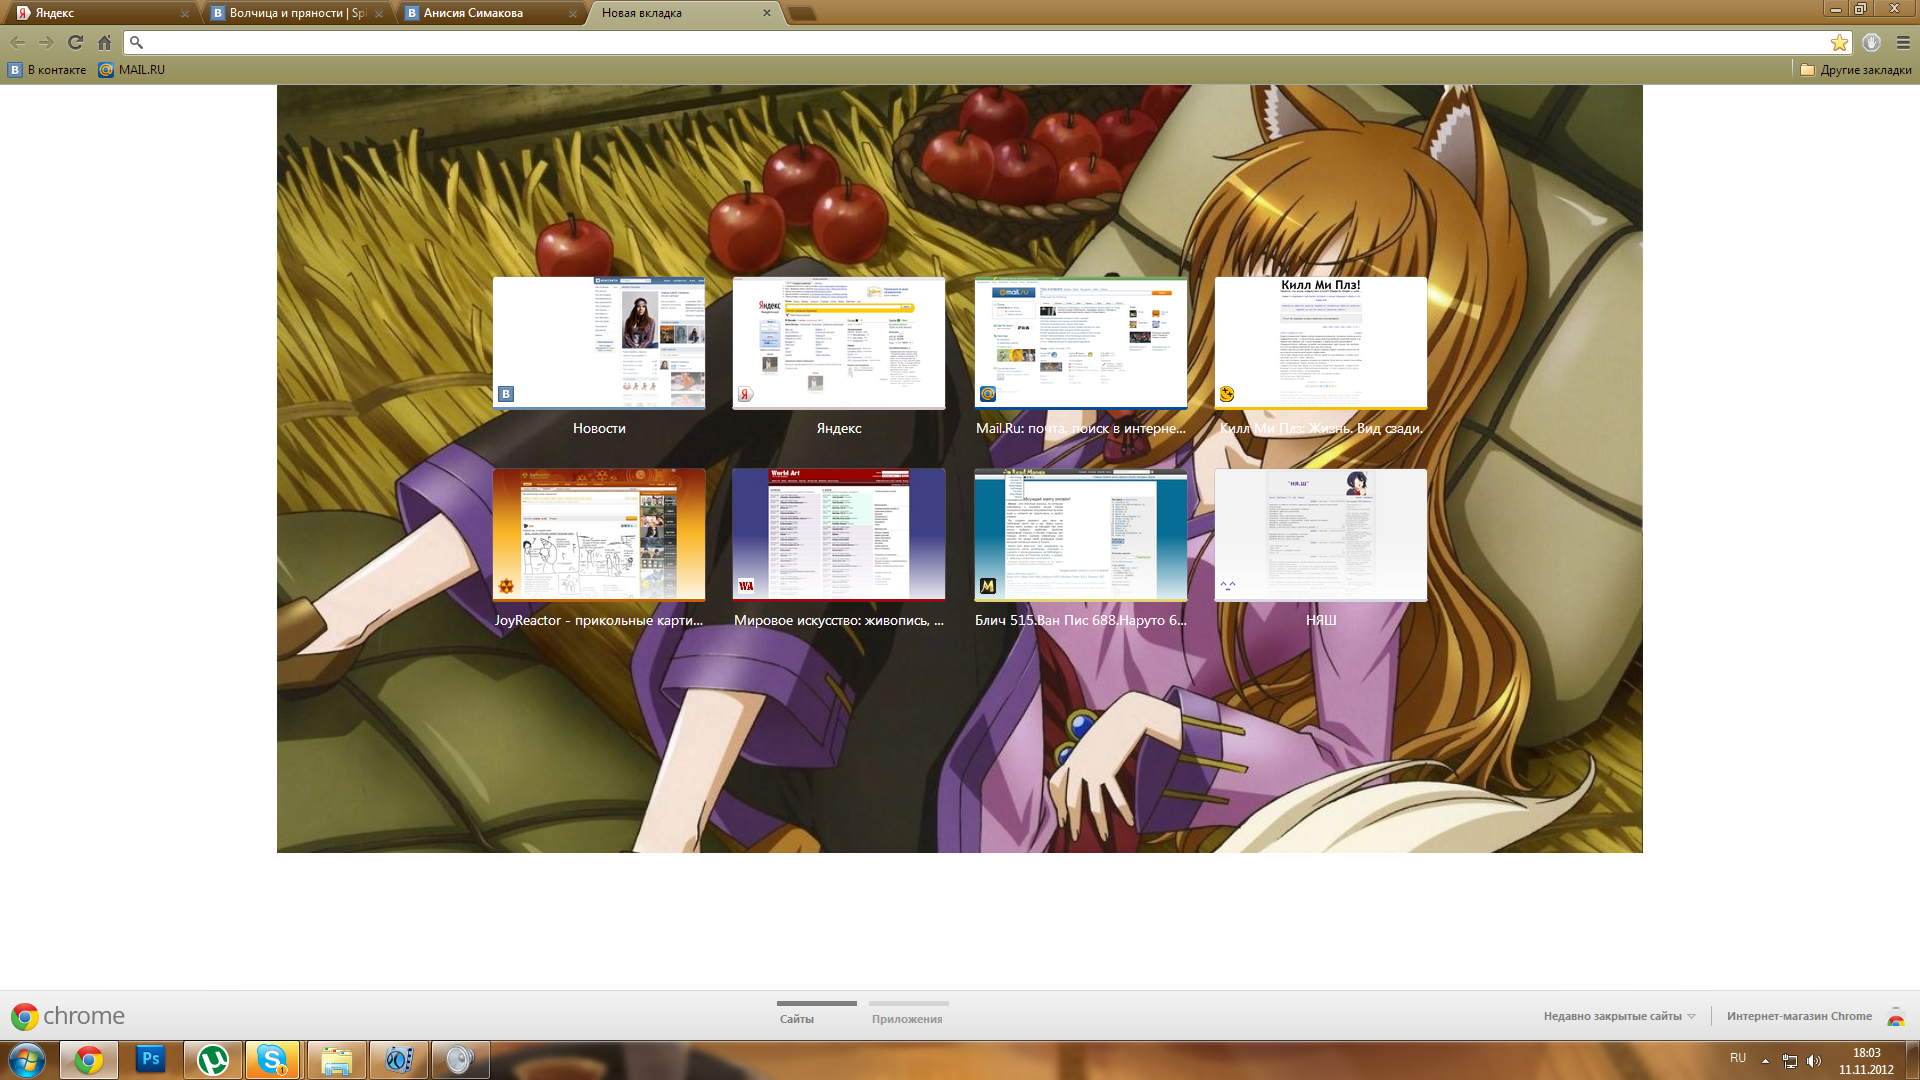Bookmark this page with the star icon
1920x1080 pixels.
point(1839,42)
